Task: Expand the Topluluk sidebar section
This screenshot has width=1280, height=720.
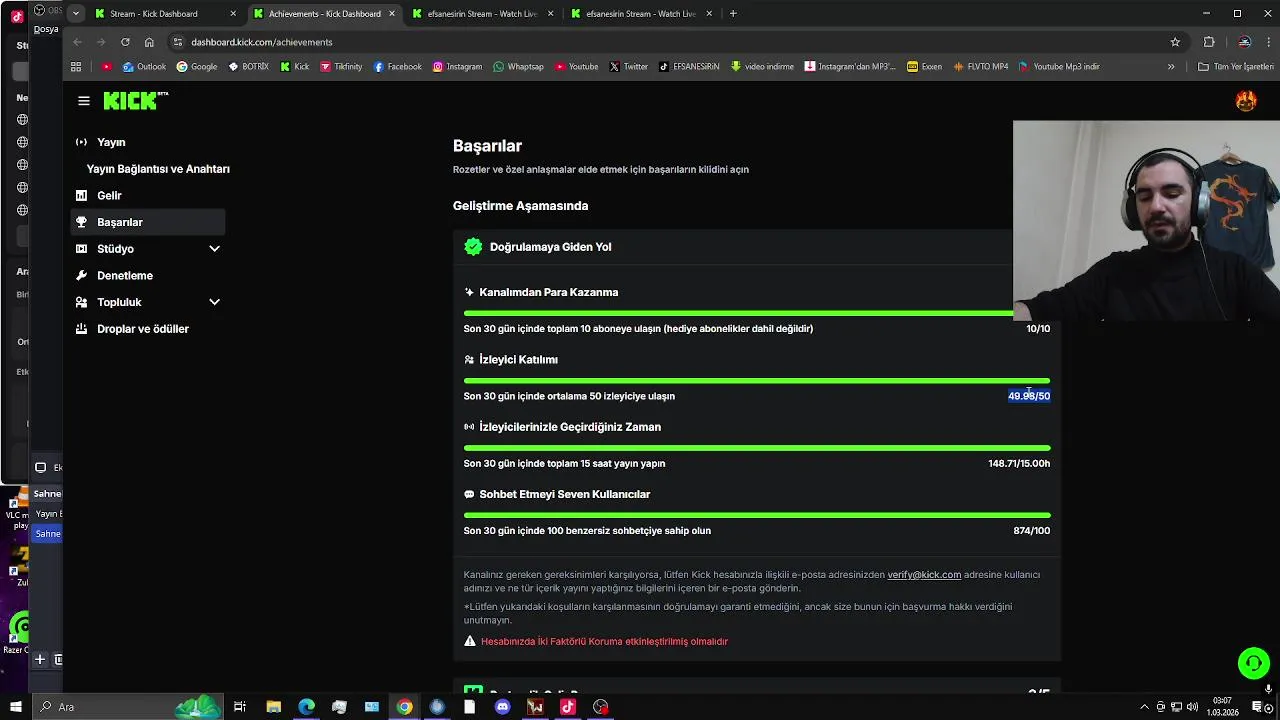Action: point(214,302)
